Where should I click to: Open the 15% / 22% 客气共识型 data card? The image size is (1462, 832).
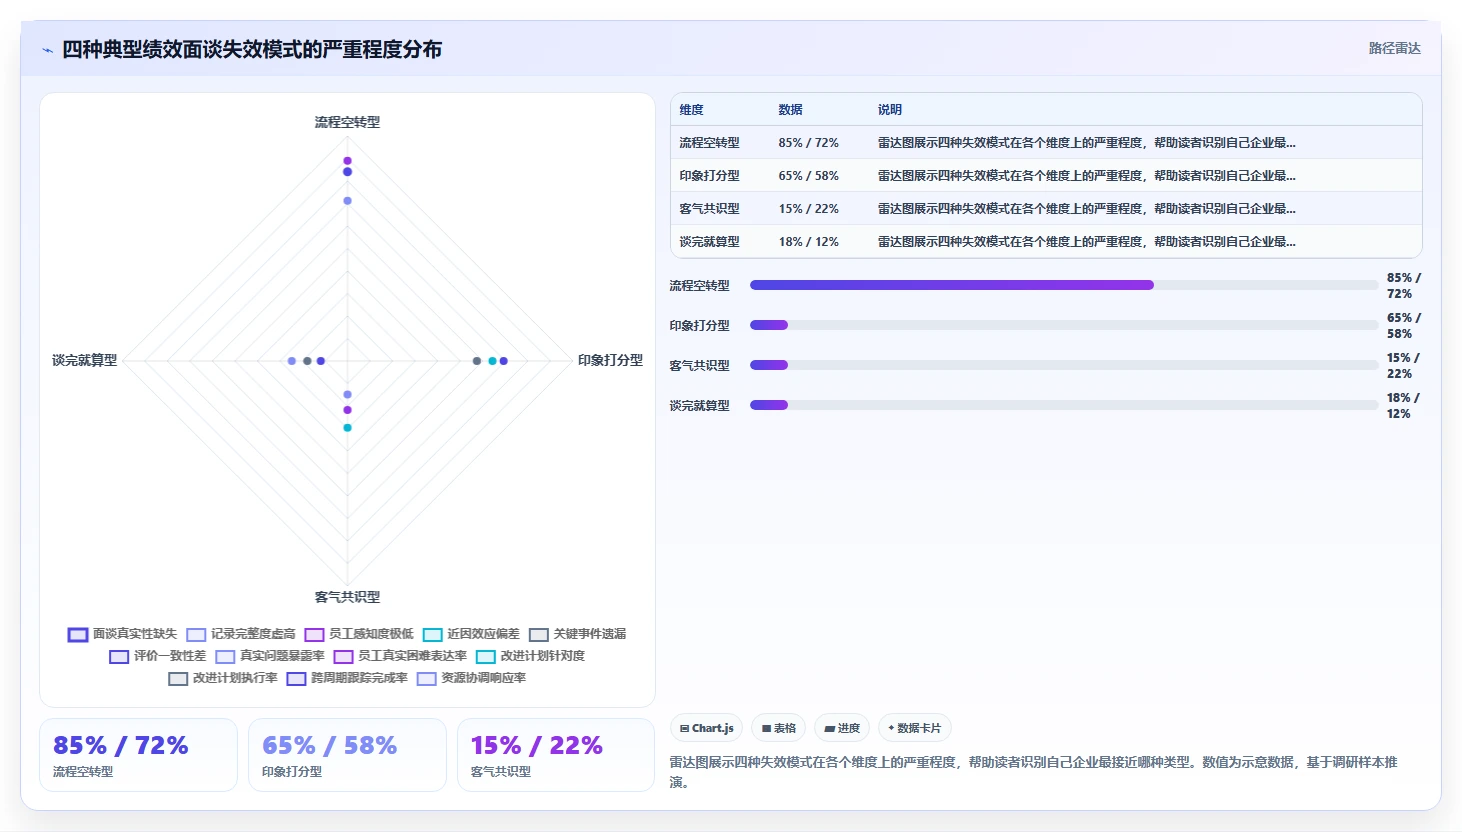[556, 755]
